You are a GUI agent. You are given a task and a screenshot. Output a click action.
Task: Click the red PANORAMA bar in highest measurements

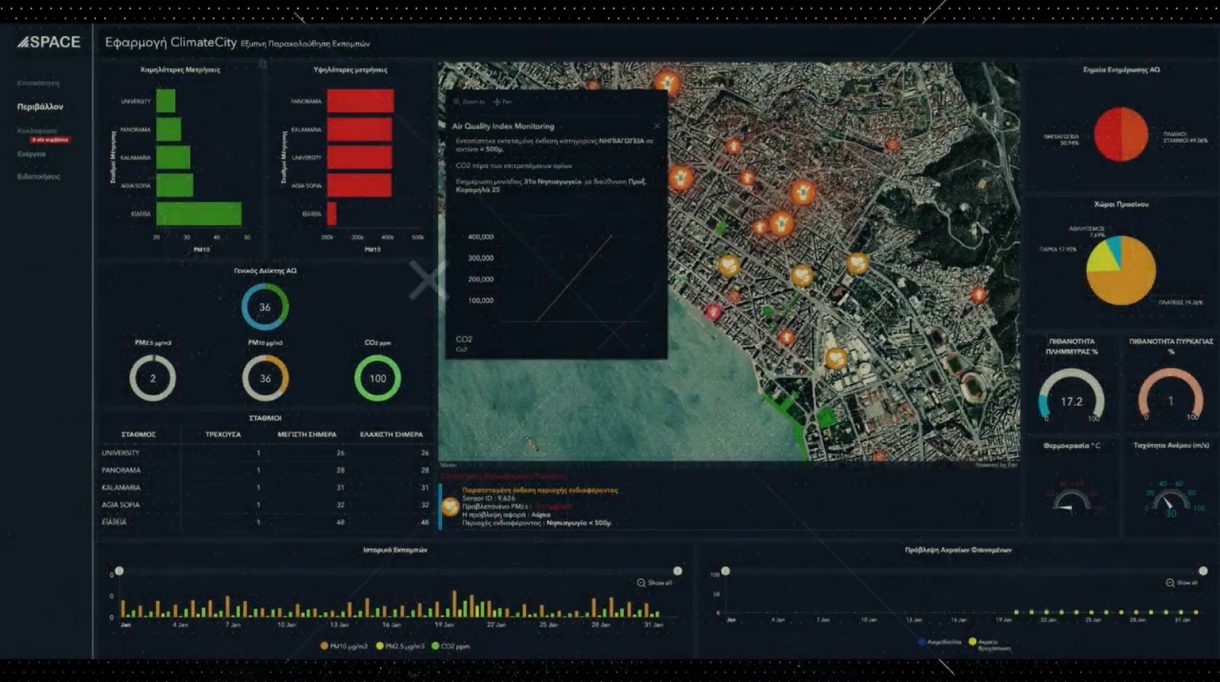[x=360, y=101]
